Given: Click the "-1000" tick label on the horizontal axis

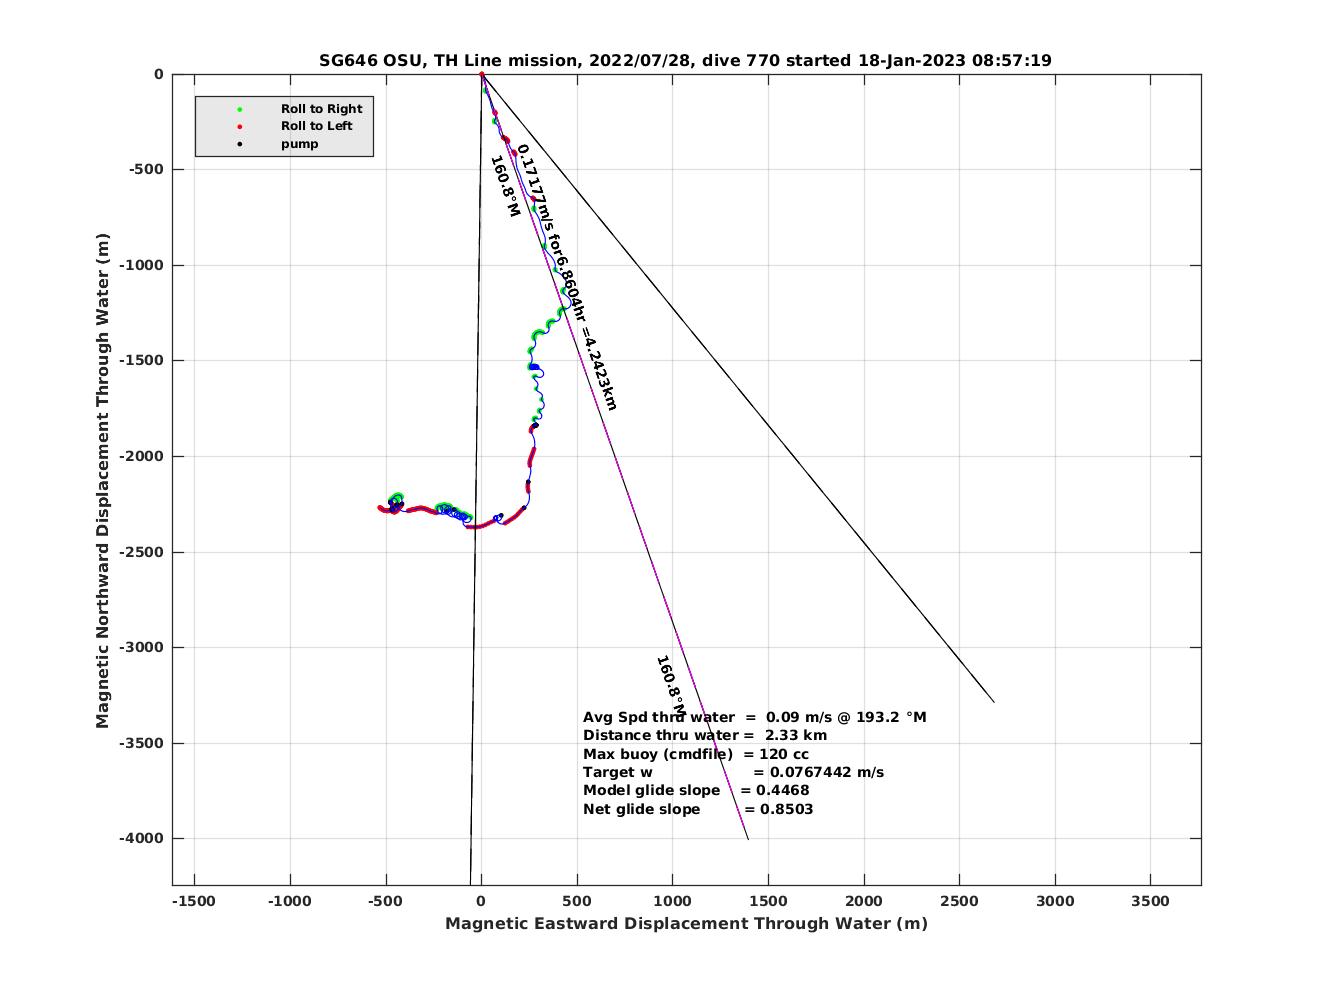Looking at the screenshot, I should (290, 901).
